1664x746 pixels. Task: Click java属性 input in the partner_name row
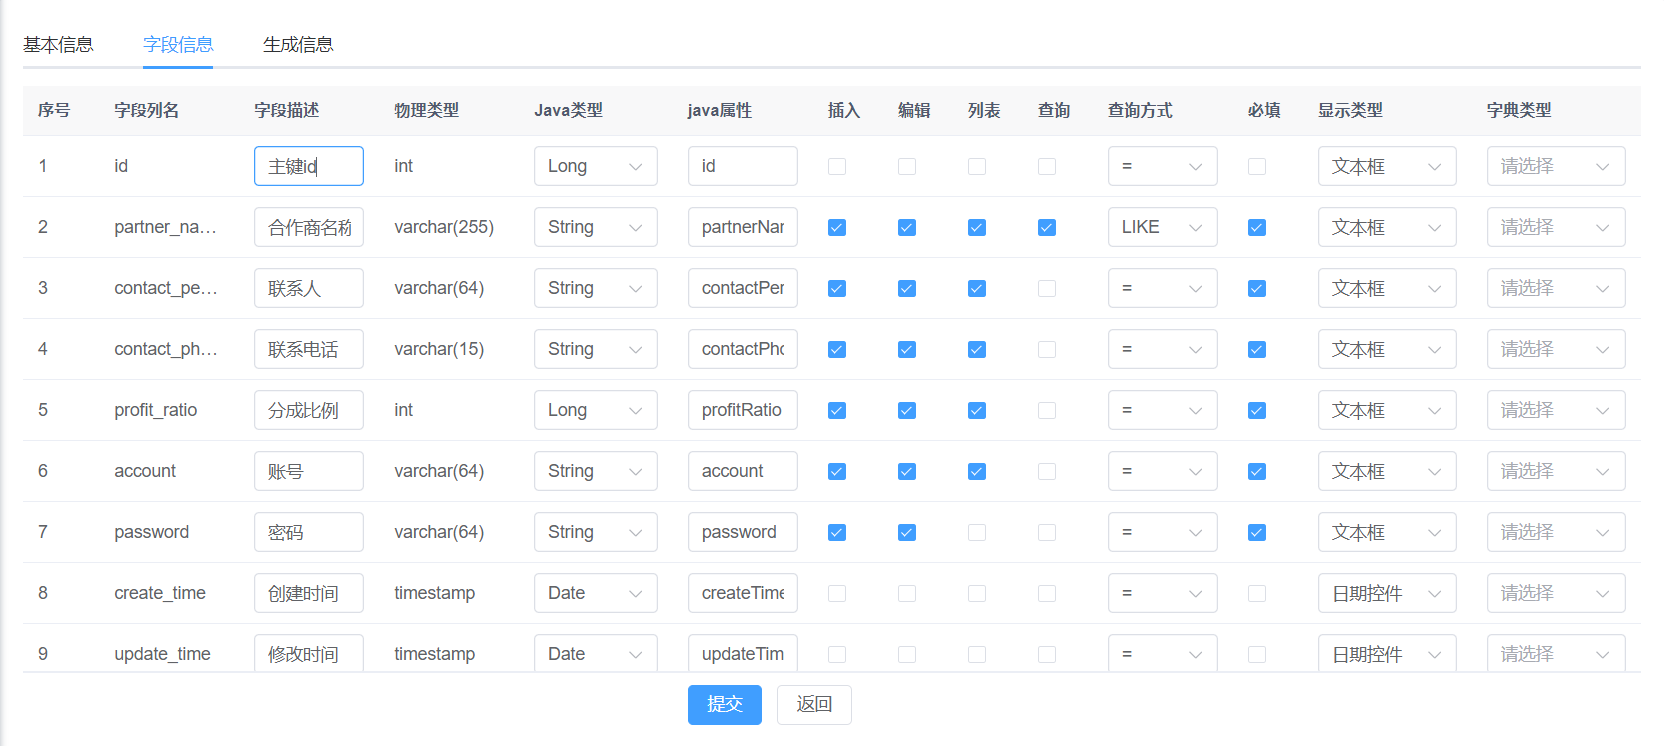coord(743,227)
